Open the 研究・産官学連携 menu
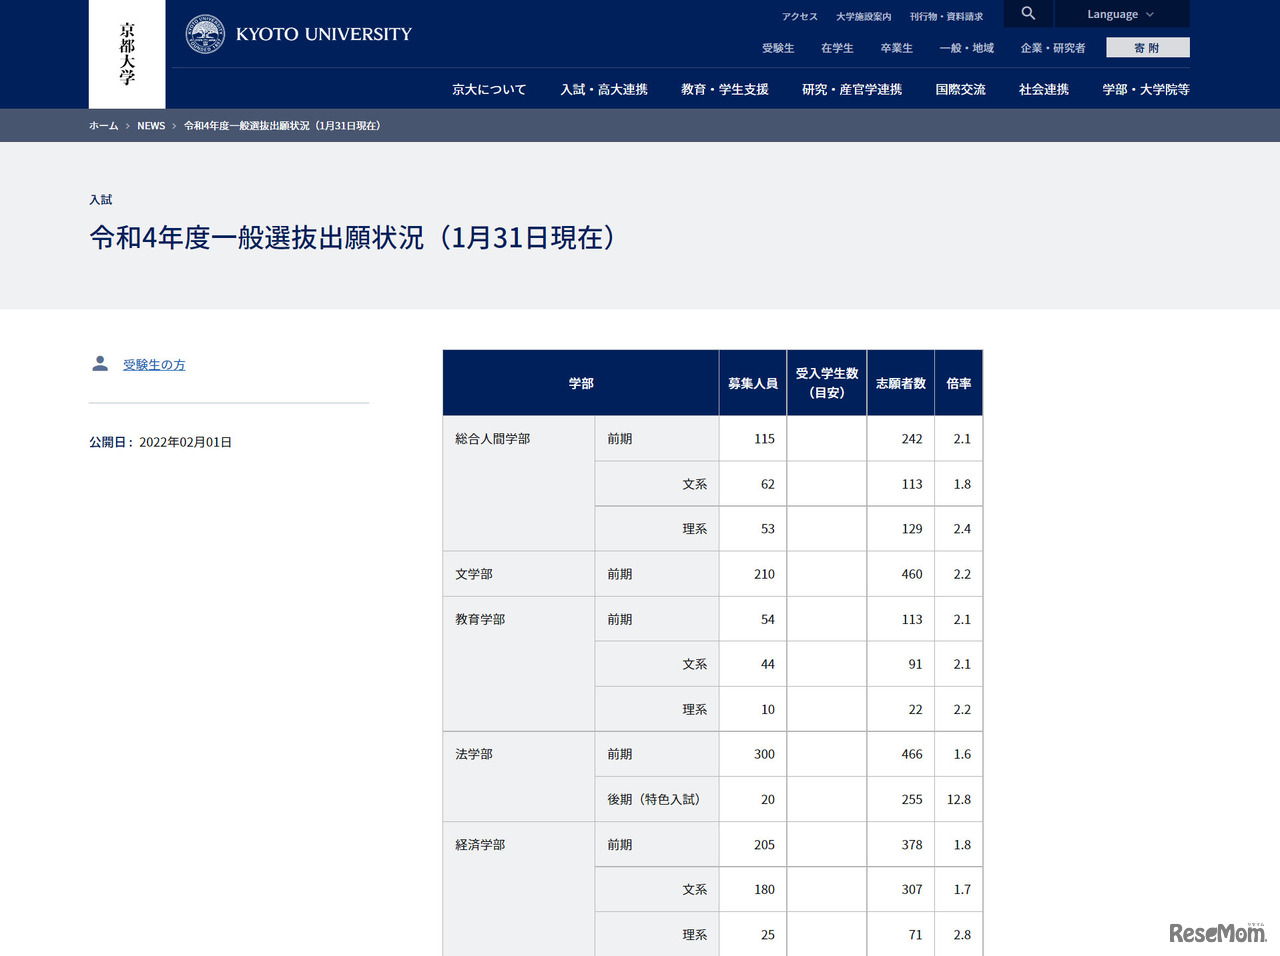1280x956 pixels. [852, 90]
